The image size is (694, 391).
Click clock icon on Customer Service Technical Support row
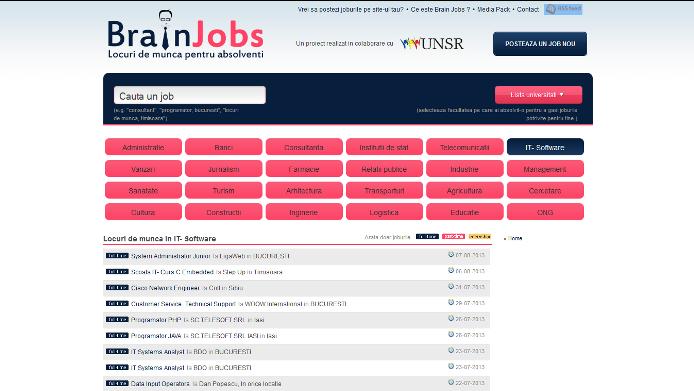[451, 302]
